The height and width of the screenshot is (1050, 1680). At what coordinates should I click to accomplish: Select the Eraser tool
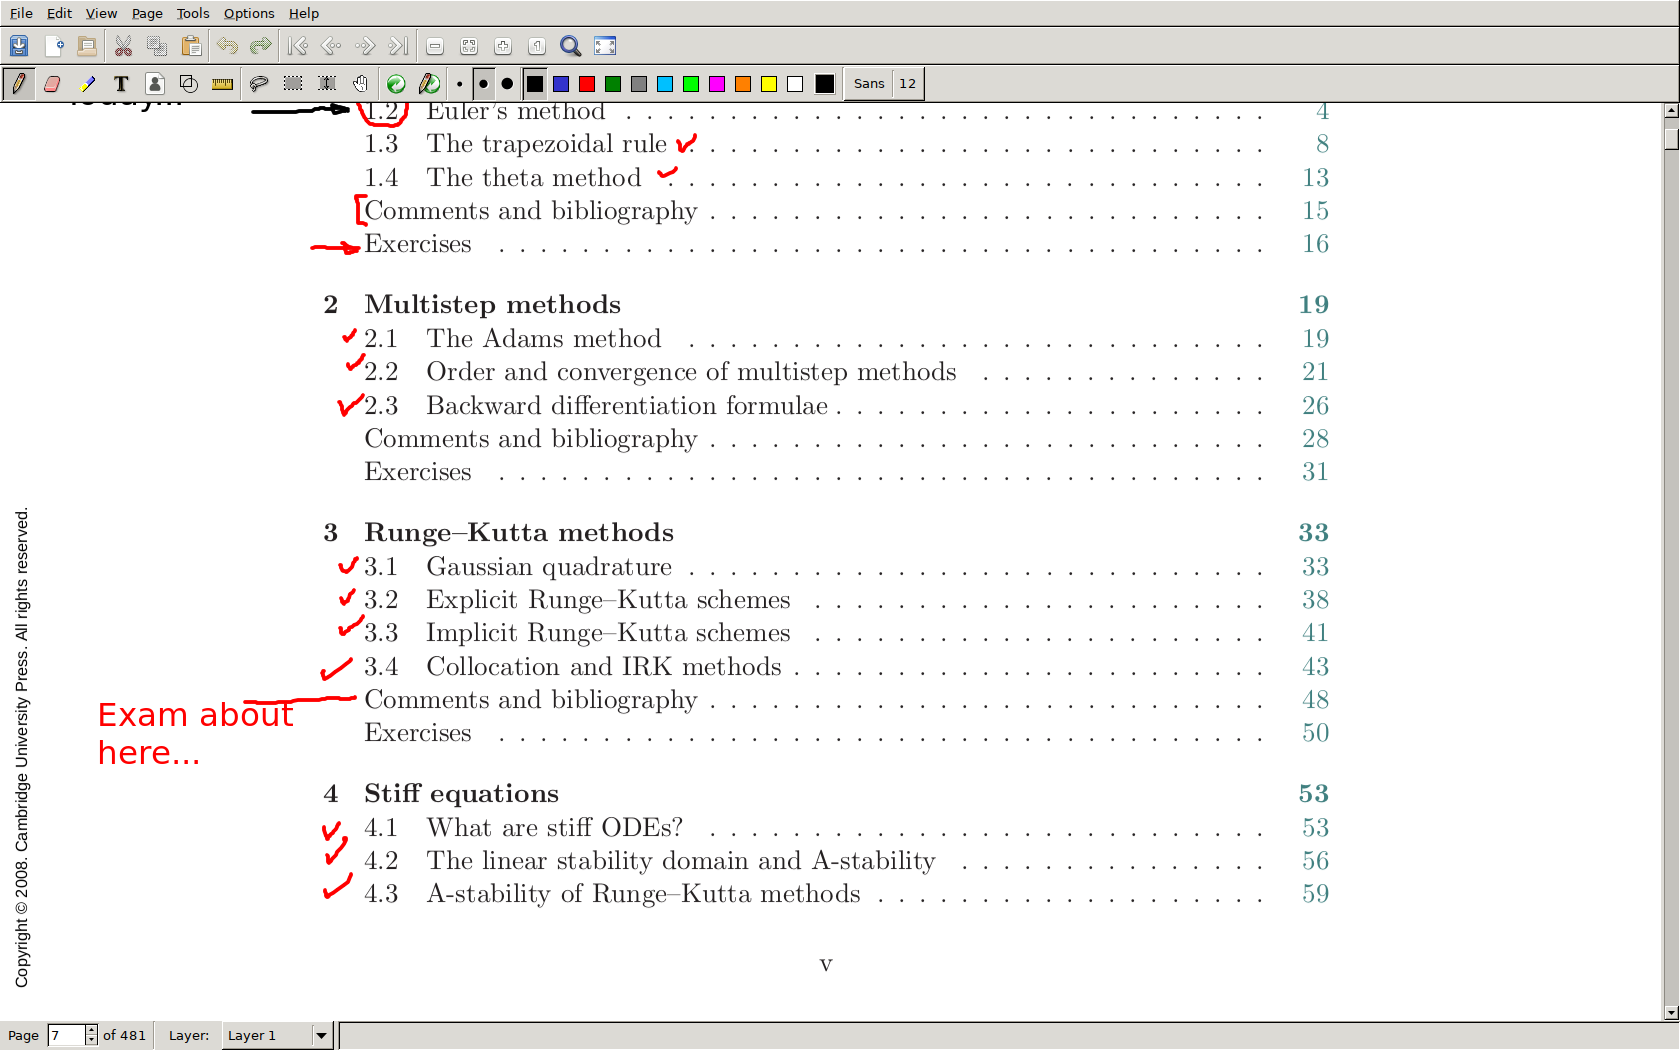coord(53,84)
